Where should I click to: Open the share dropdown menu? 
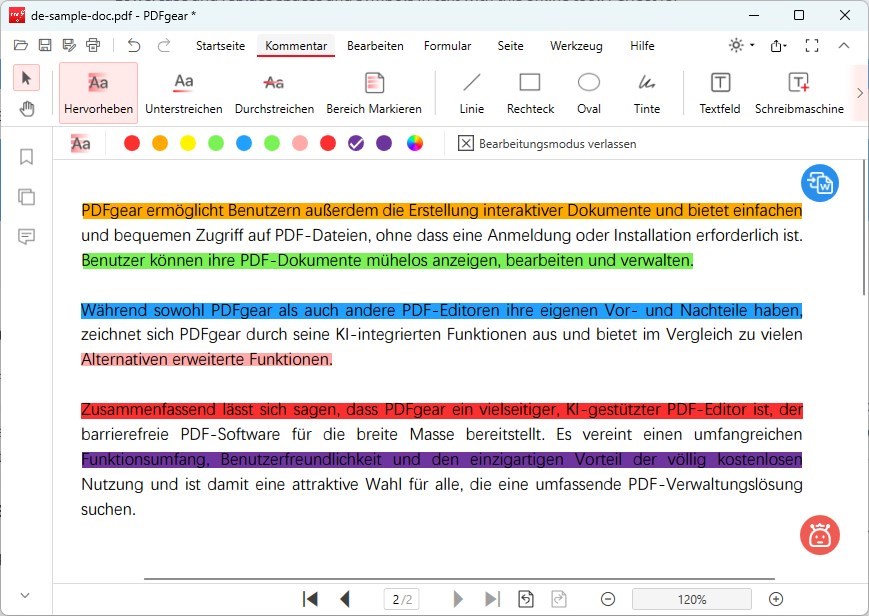(x=779, y=45)
